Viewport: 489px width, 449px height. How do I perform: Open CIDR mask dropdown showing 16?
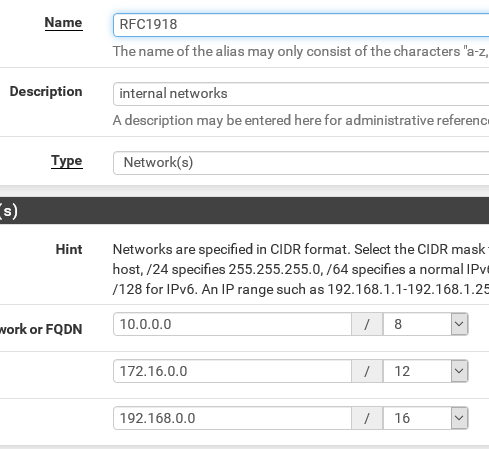point(426,418)
